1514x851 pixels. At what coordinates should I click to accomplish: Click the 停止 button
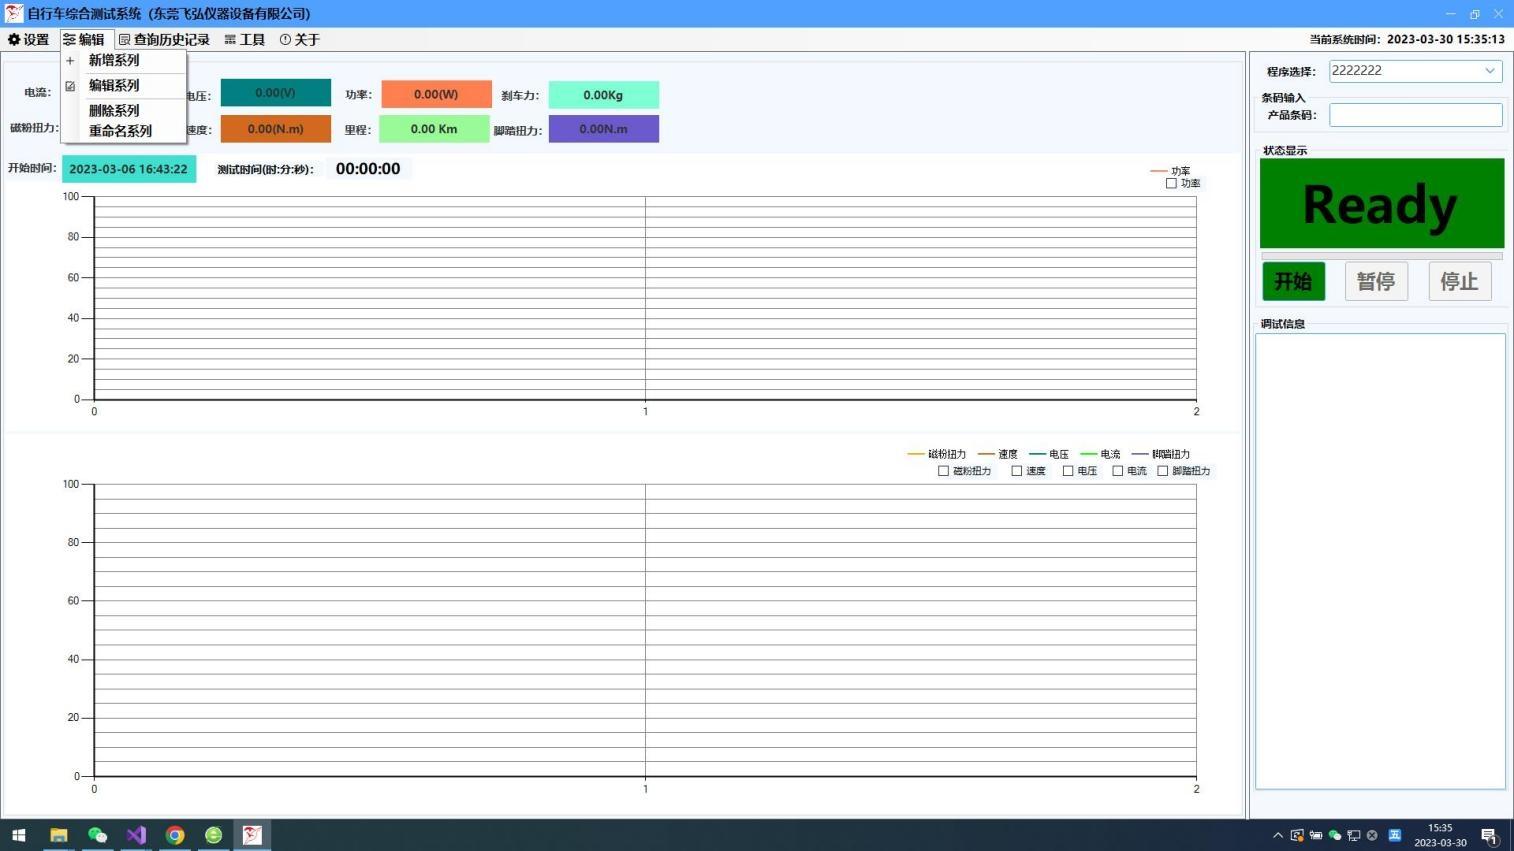tap(1459, 282)
